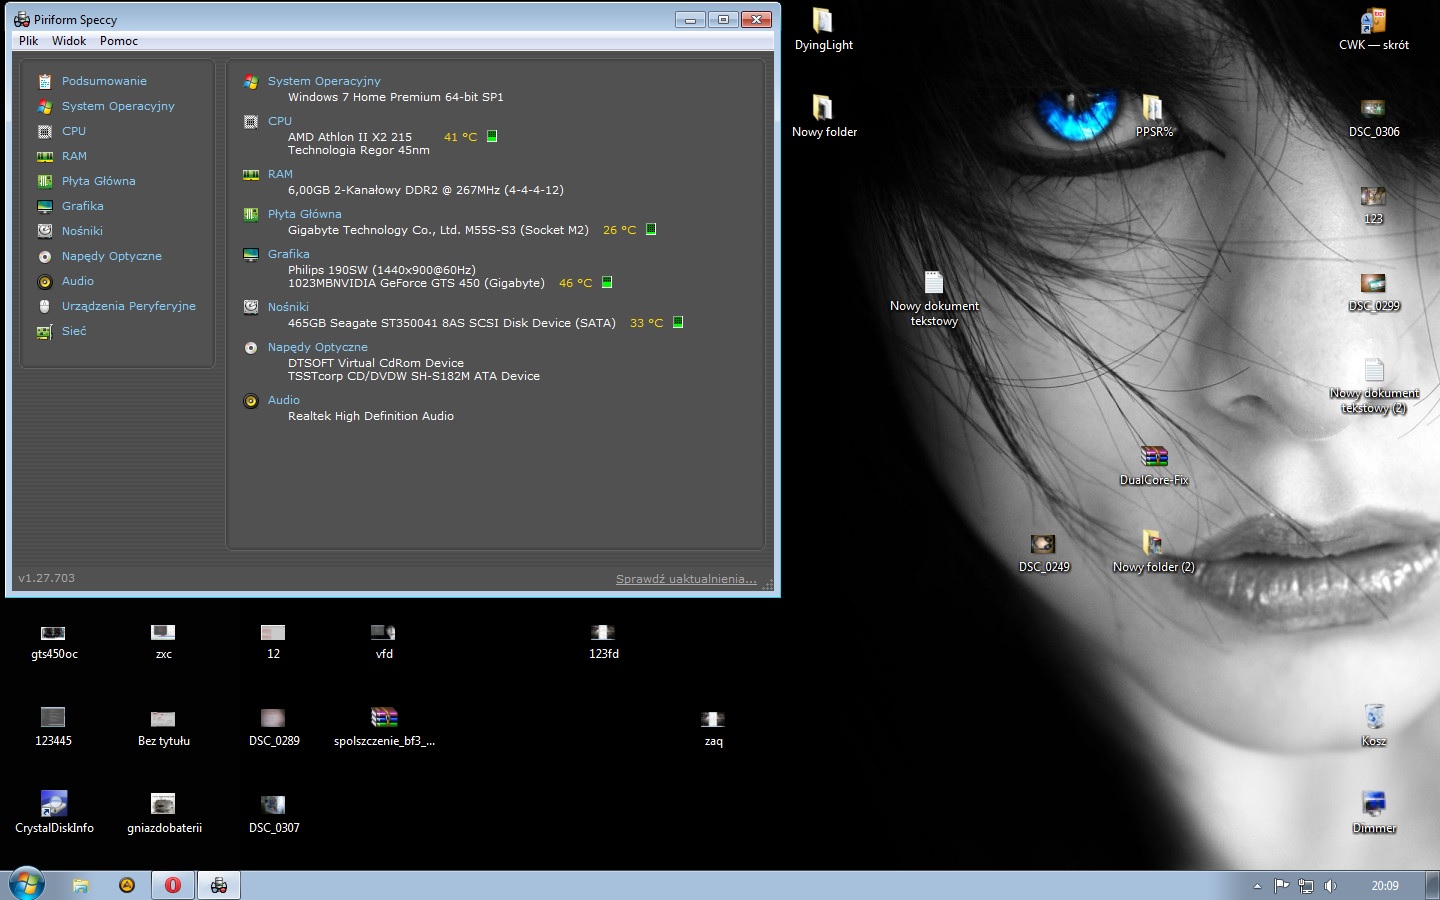The image size is (1440, 900).
Task: Select the Bez tytułu image file
Action: point(164,728)
